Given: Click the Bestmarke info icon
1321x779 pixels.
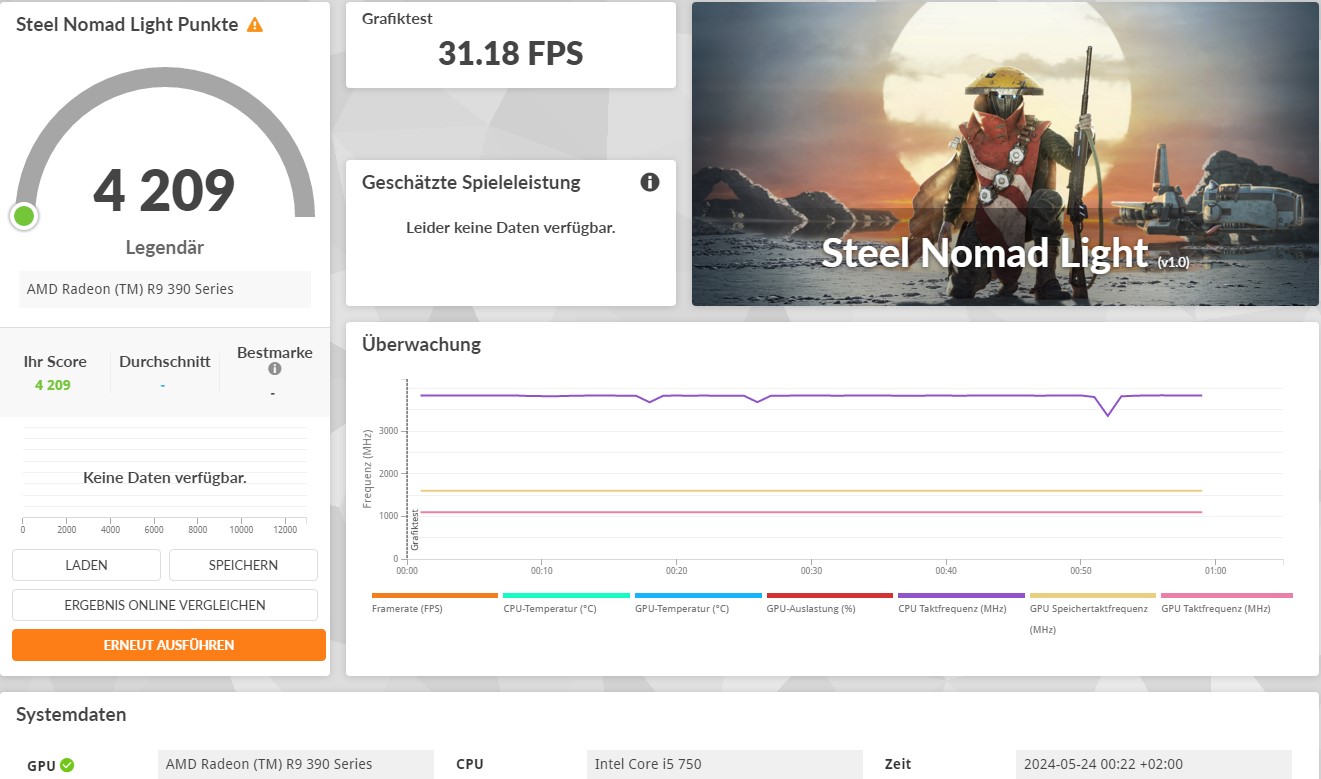Looking at the screenshot, I should click(275, 369).
